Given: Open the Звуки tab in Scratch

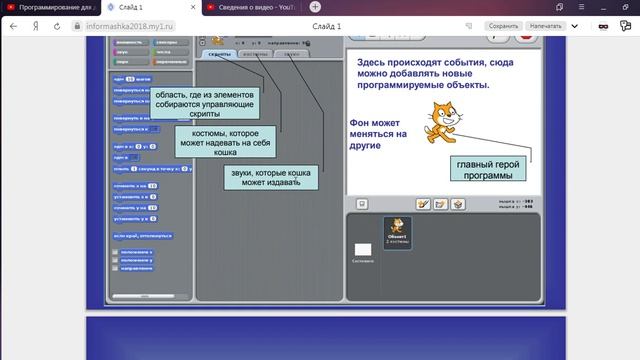Looking at the screenshot, I should point(291,54).
